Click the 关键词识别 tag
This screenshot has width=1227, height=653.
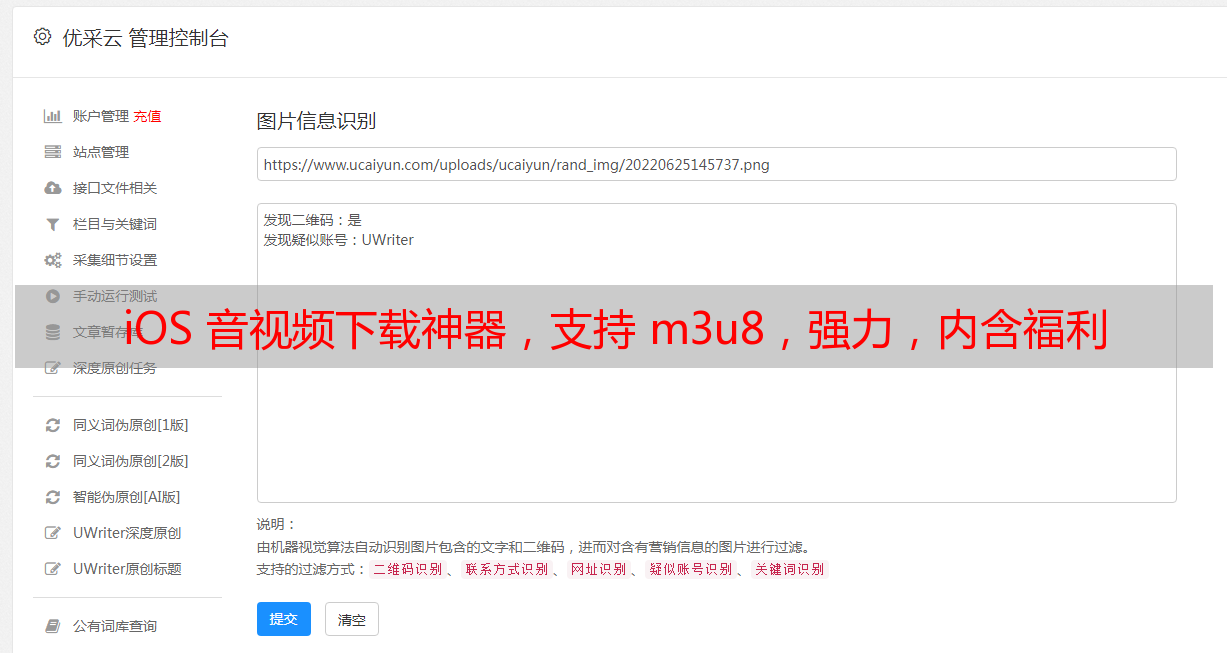[789, 569]
